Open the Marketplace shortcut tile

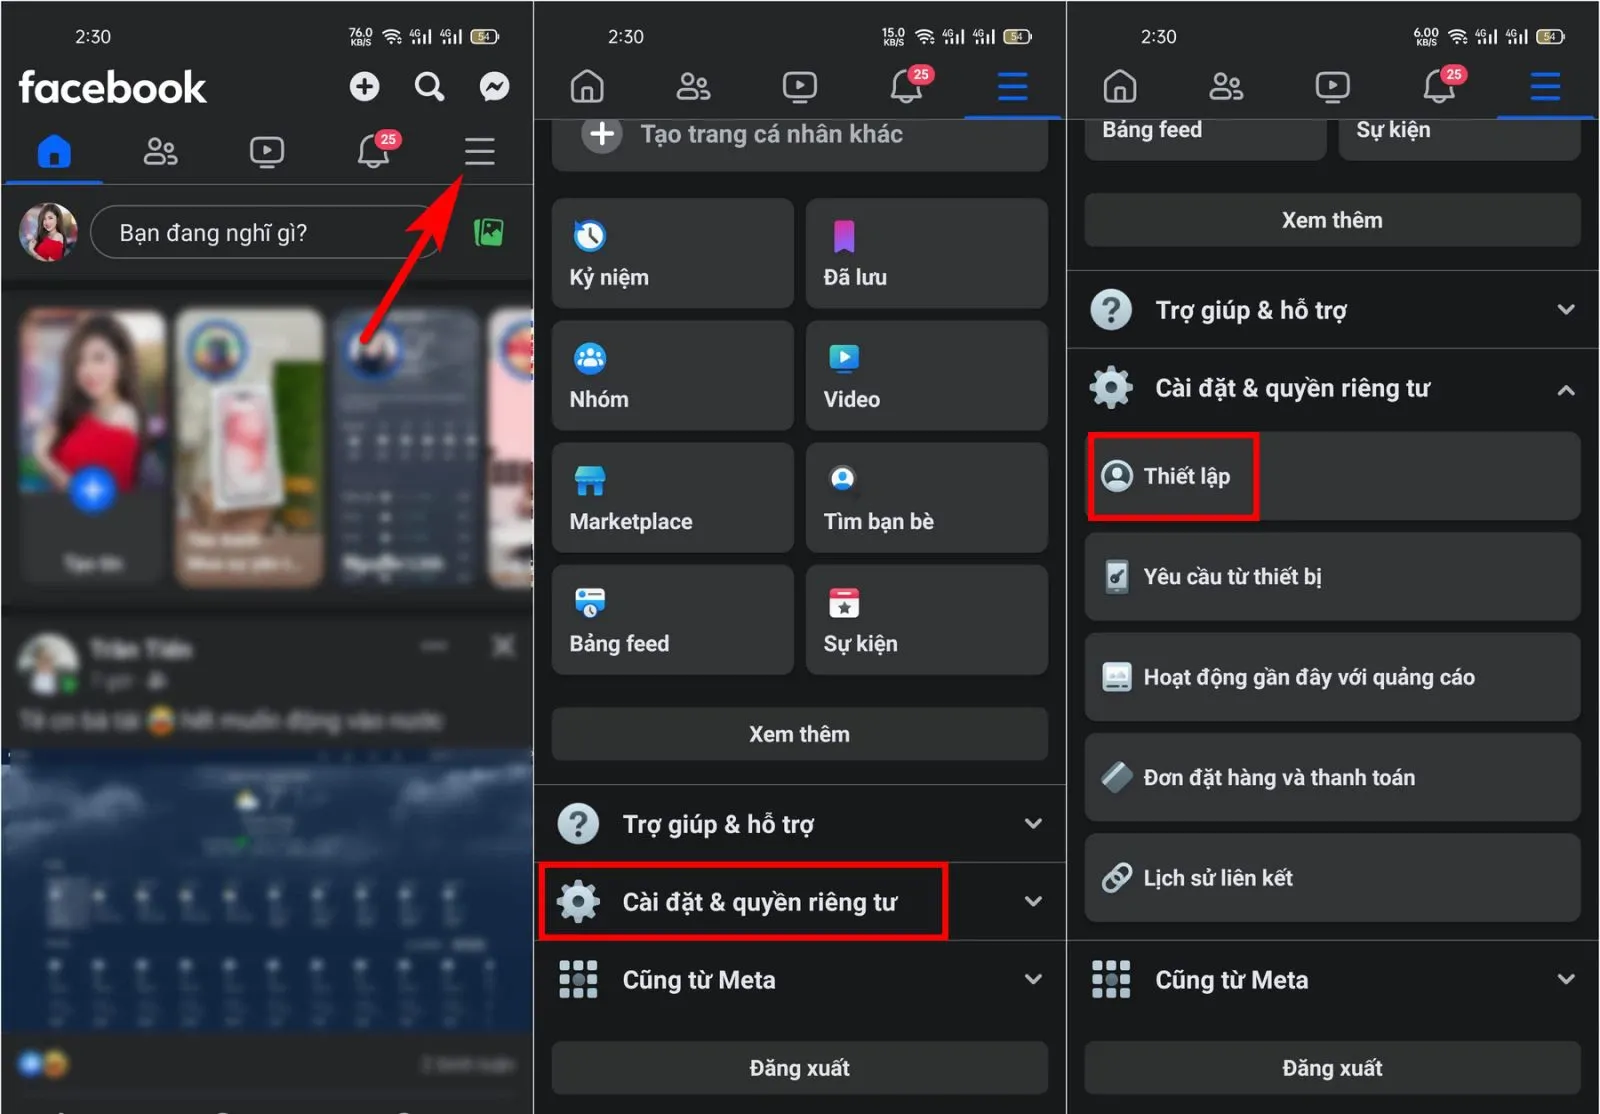[673, 498]
